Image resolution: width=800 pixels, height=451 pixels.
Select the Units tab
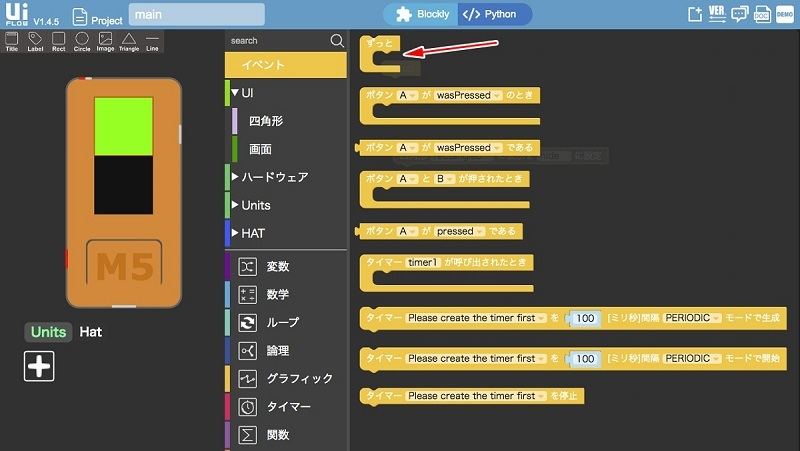point(48,332)
